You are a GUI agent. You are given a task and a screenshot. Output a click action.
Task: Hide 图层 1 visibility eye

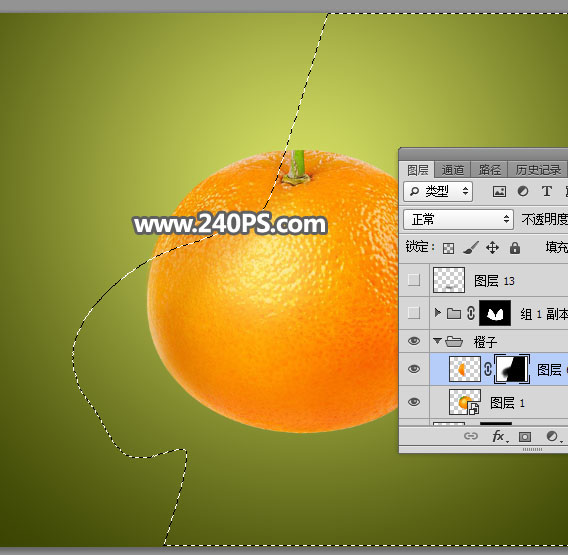(414, 402)
